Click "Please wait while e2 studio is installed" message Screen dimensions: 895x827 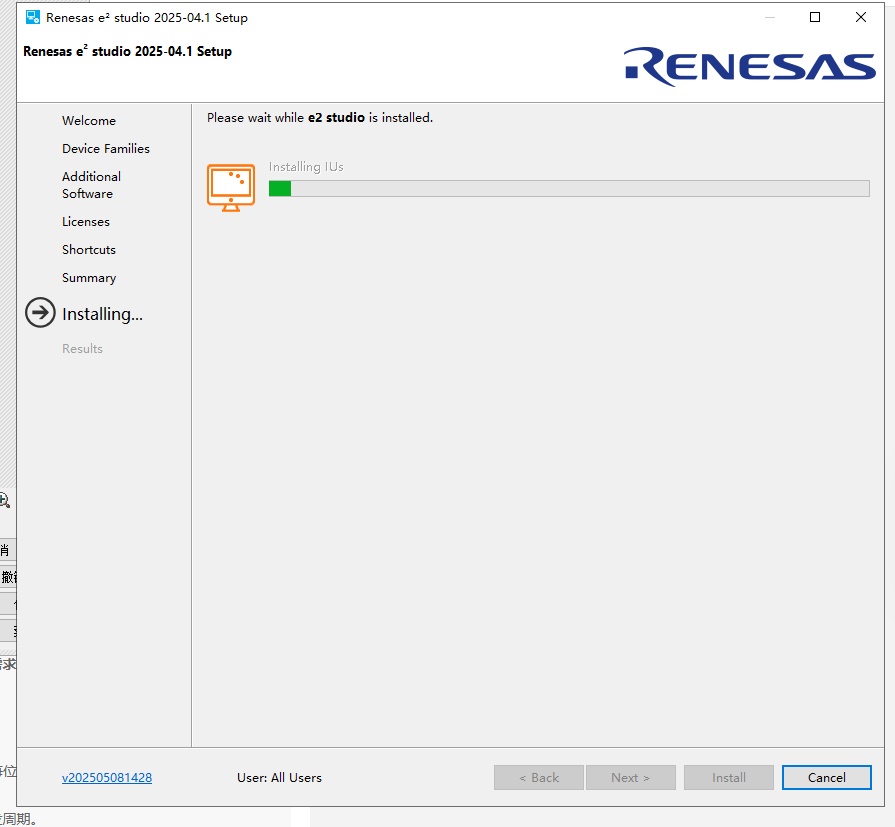(320, 118)
